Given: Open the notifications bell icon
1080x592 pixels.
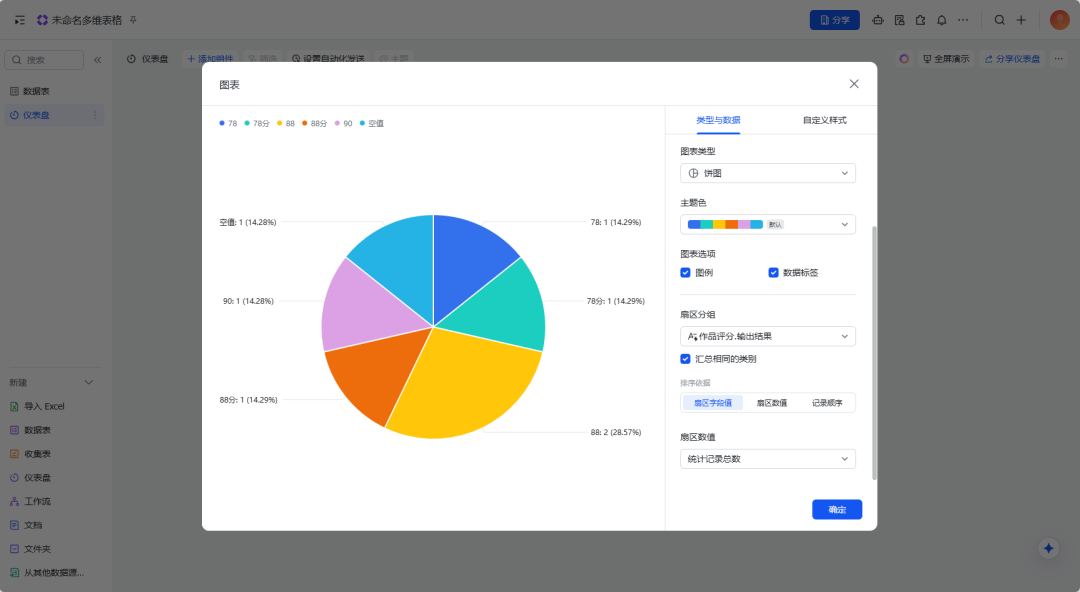Looking at the screenshot, I should pyautogui.click(x=941, y=20).
